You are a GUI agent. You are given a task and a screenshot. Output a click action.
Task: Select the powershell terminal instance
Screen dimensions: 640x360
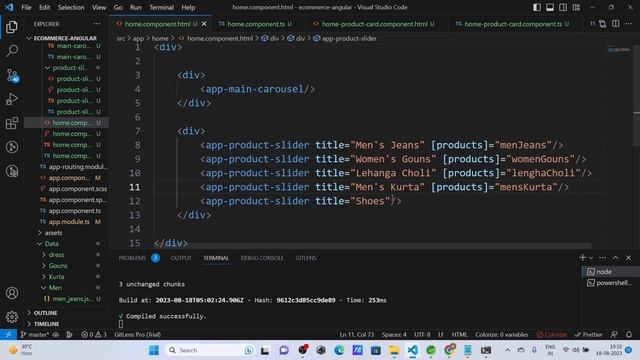coord(610,282)
